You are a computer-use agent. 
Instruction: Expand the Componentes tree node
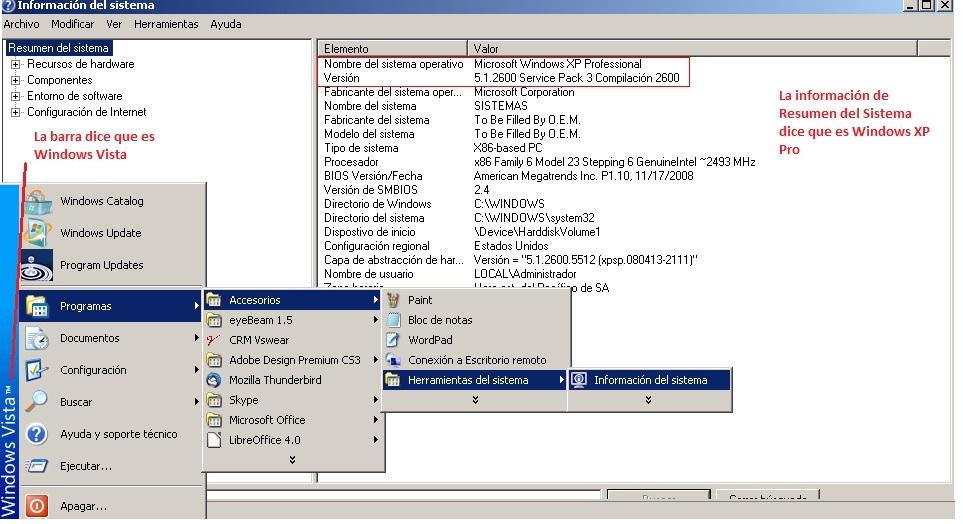(x=16, y=80)
